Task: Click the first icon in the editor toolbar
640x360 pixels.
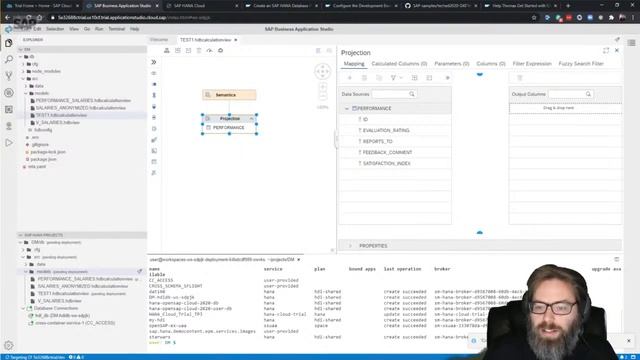Action: tap(167, 51)
